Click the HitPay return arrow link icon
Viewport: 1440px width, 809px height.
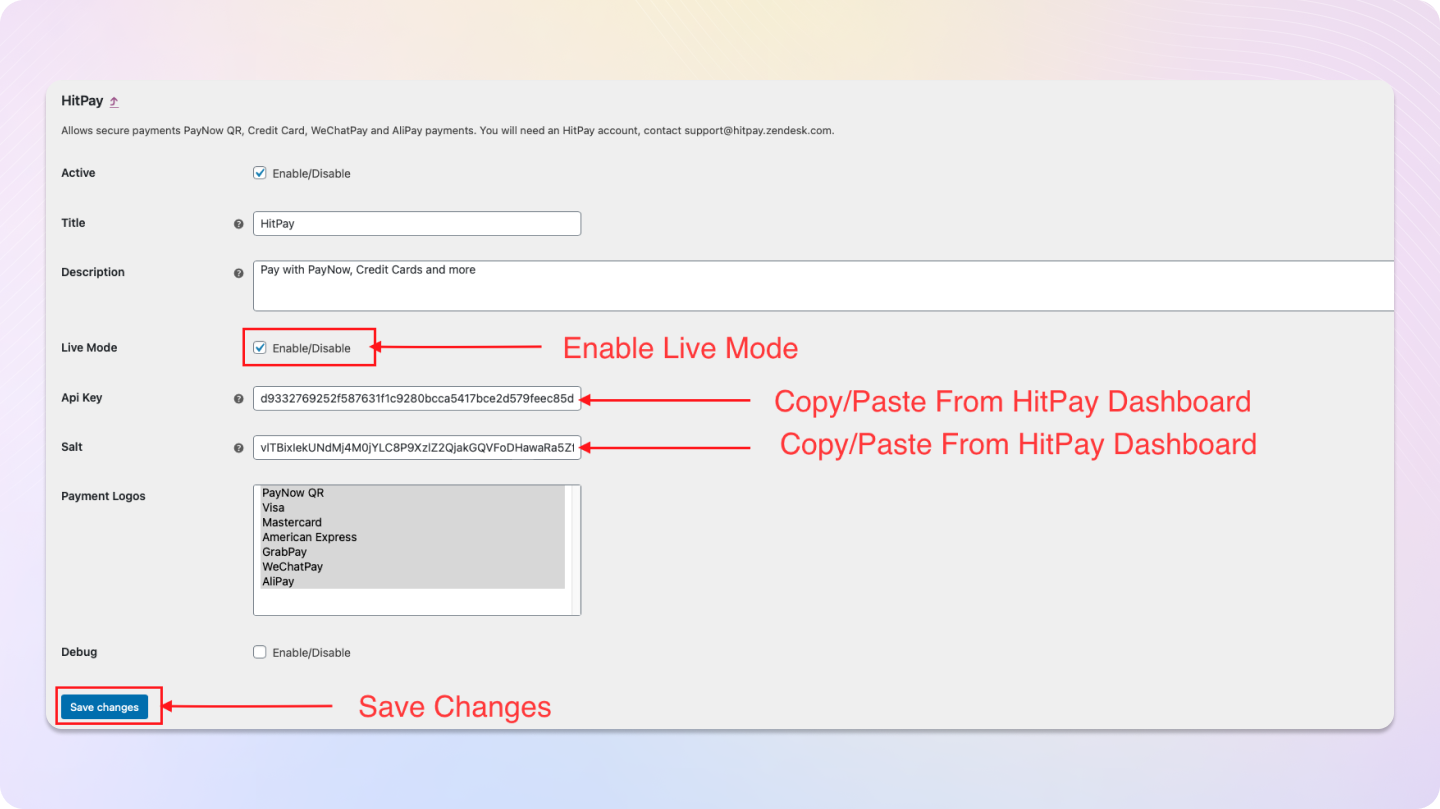tap(114, 102)
